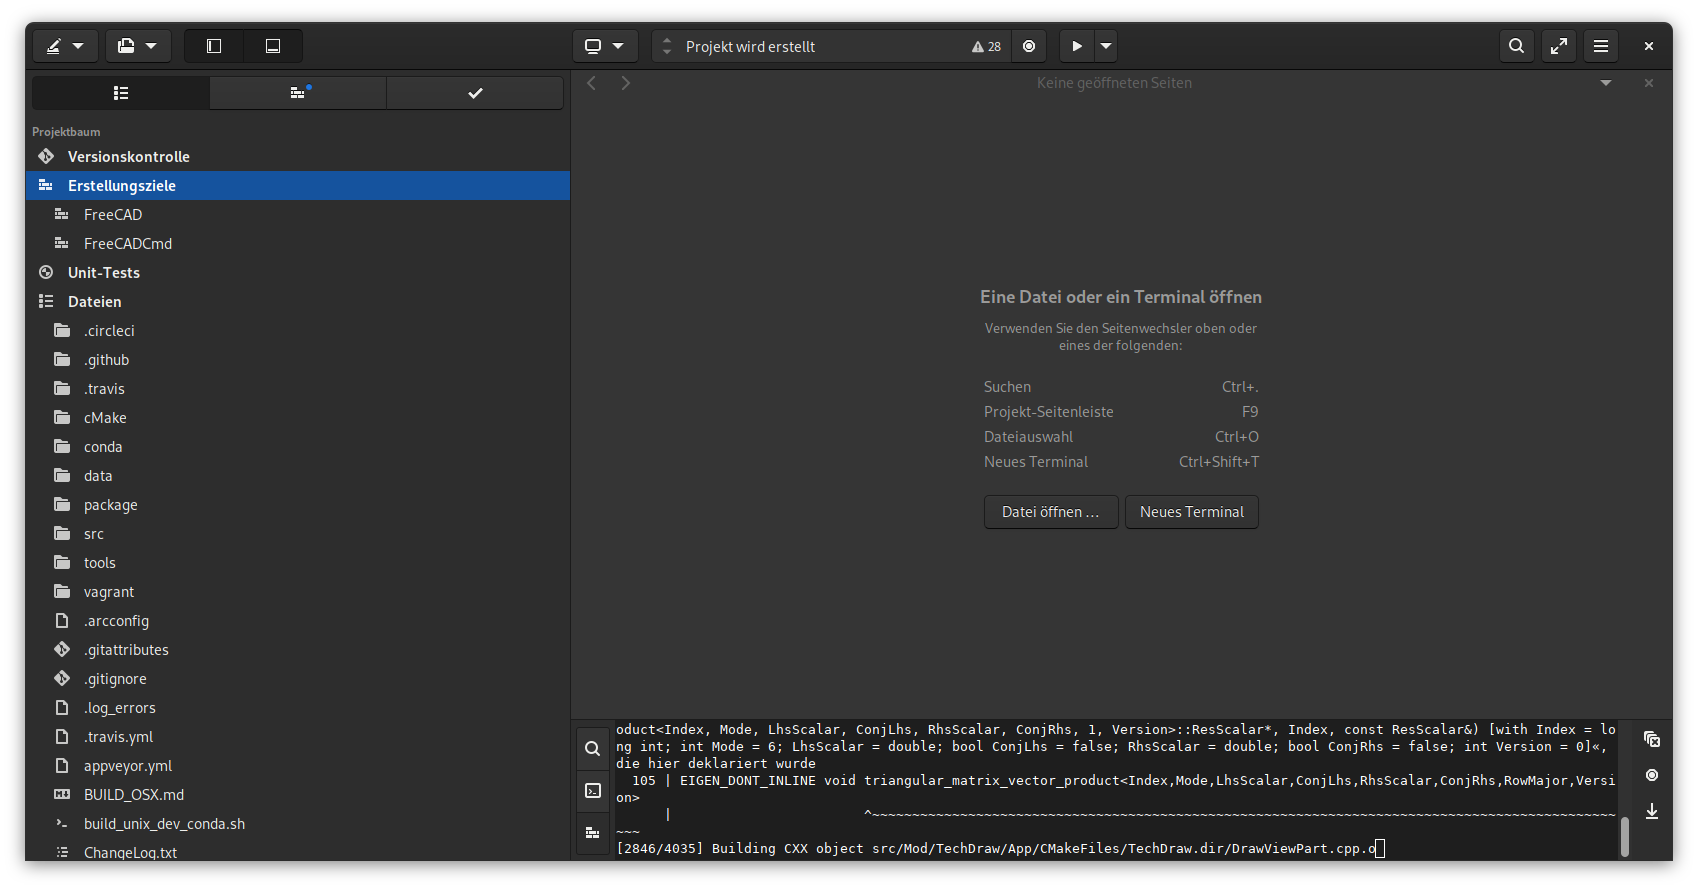Viewport: 1698px width, 889px height.
Task: Go back with the left navigation arrow
Action: click(592, 83)
